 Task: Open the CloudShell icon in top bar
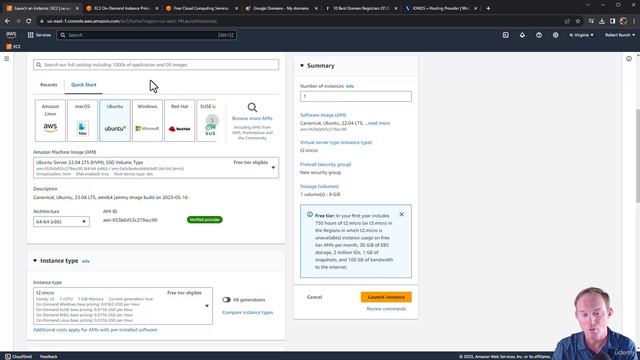pyautogui.click(x=505, y=35)
